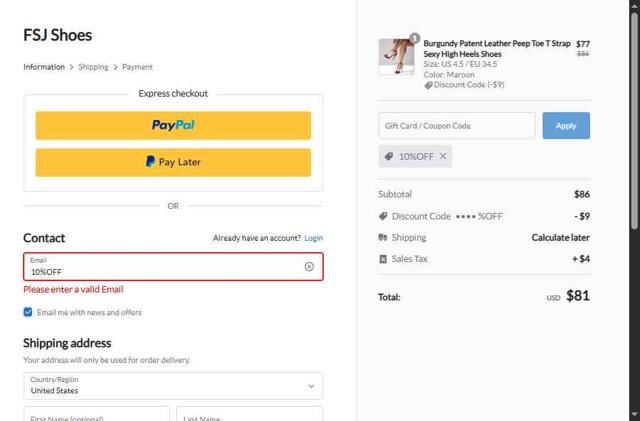Remove the 10%OFF coupon tag
Screen dimensions: 640x421
click(x=443, y=156)
